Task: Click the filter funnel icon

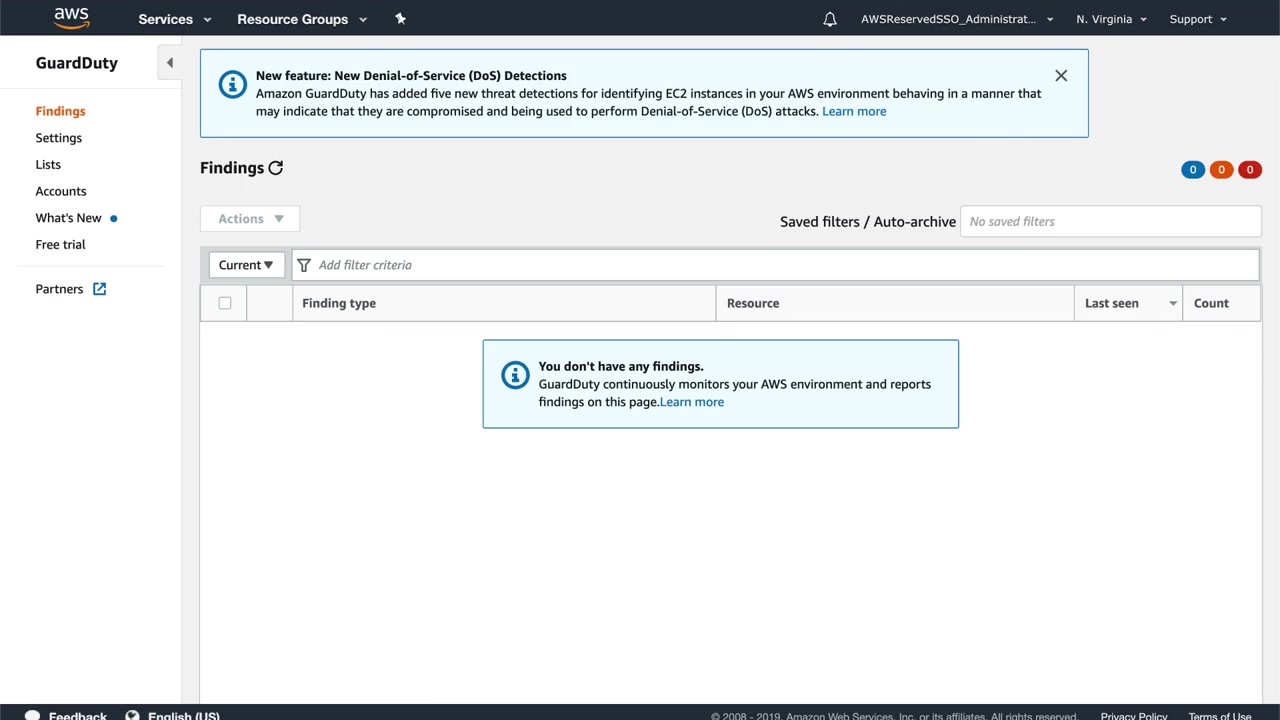Action: coord(304,265)
